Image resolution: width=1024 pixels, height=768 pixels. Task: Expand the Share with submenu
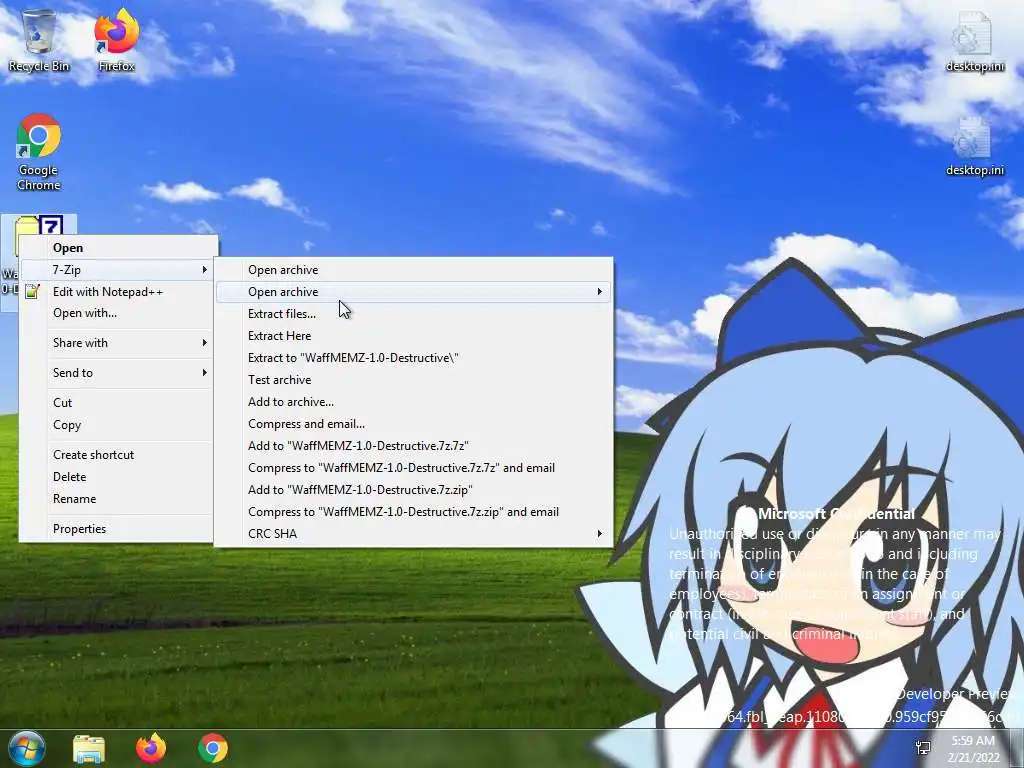[116, 343]
